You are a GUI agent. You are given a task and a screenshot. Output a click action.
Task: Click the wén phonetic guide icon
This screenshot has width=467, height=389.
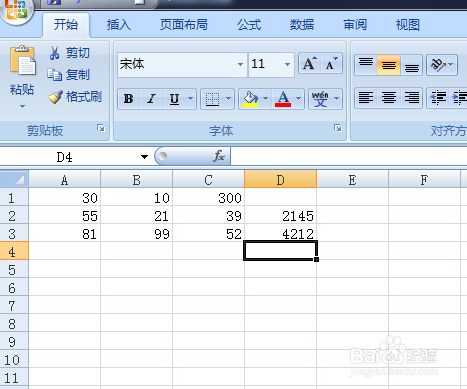coord(320,99)
